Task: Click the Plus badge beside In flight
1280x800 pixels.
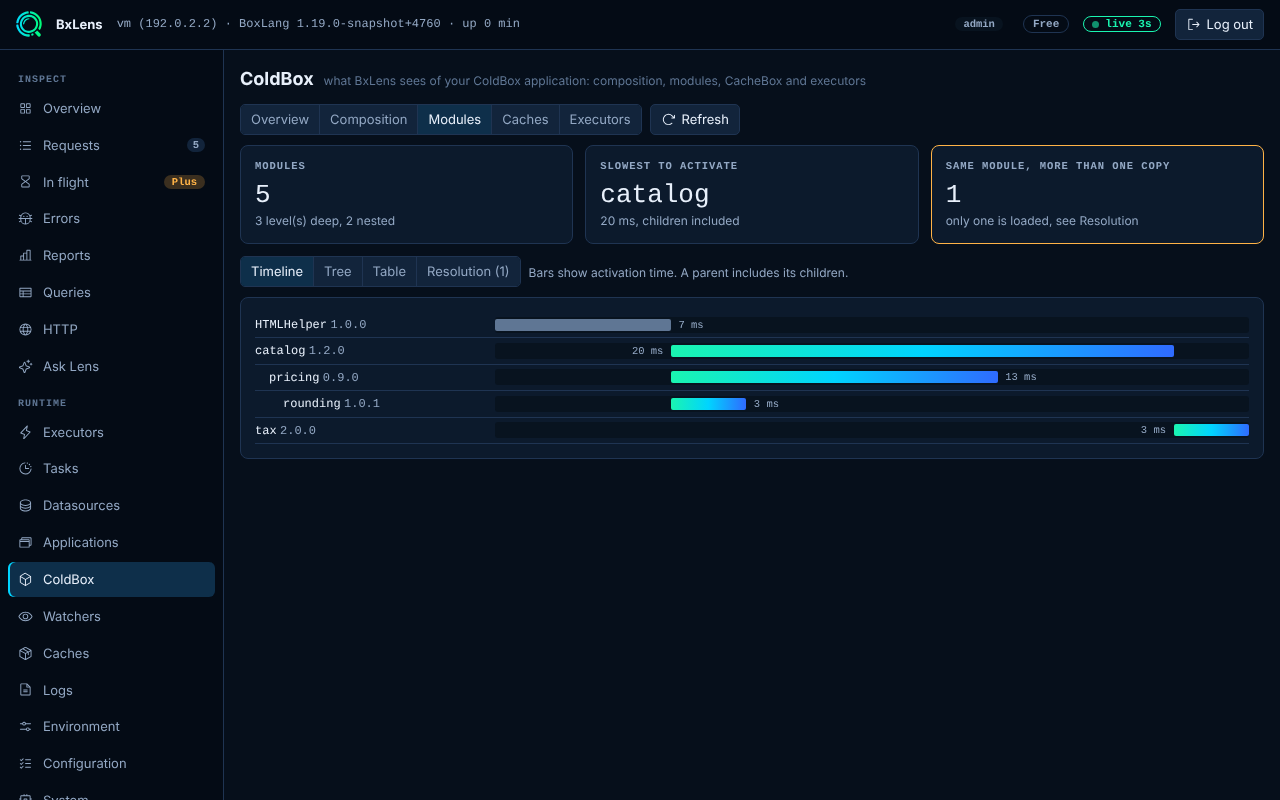Action: tap(184, 182)
